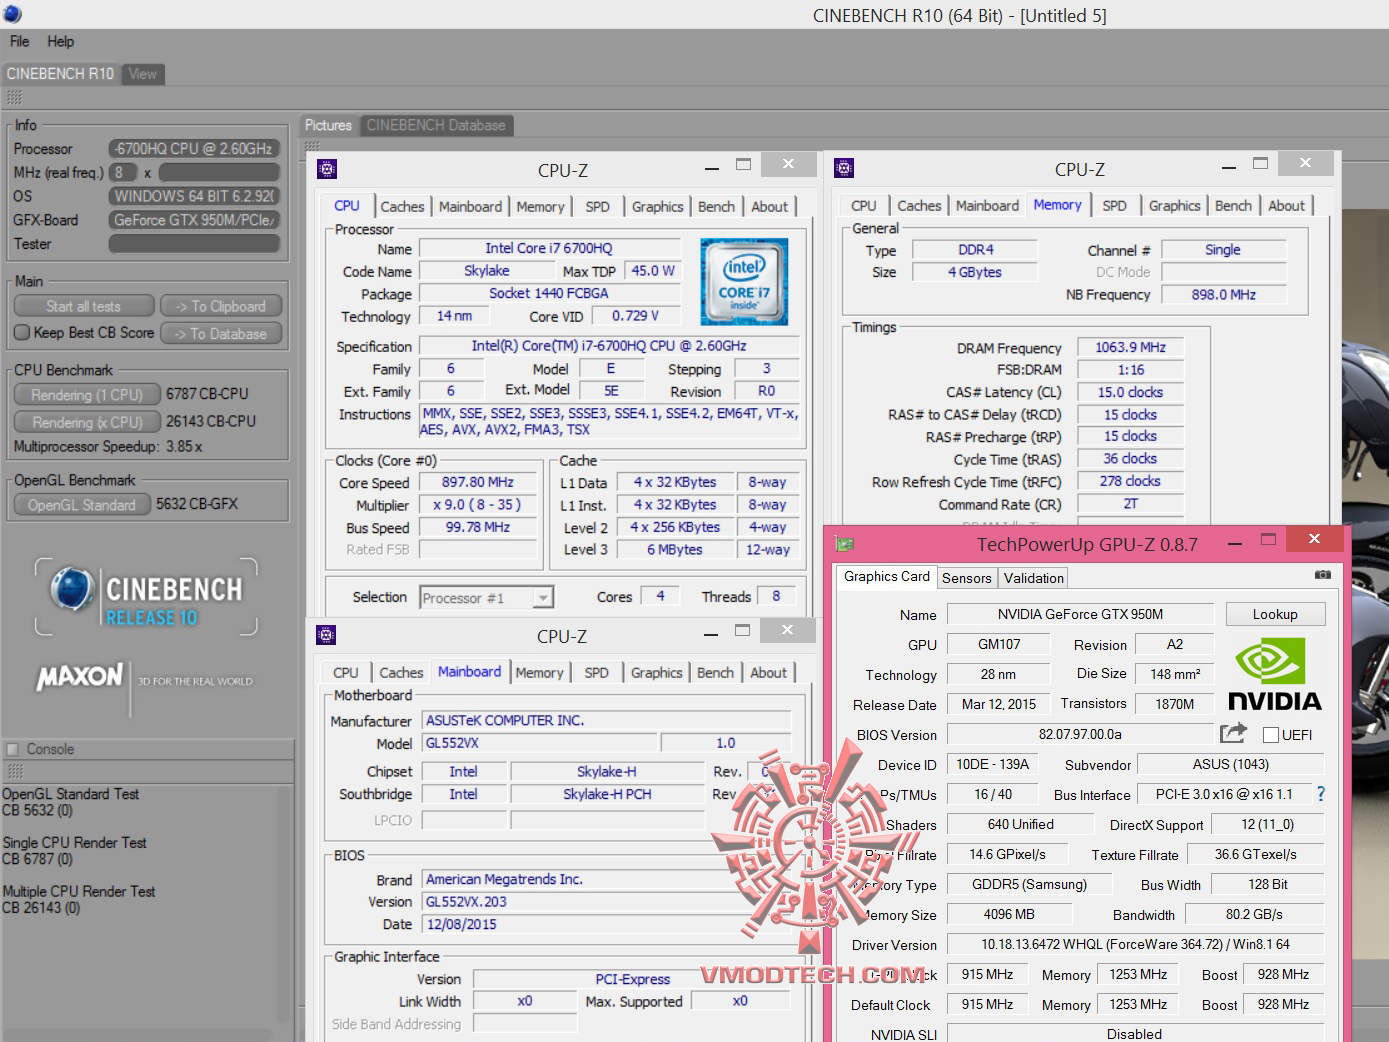
Task: Select the CINEBENCH R10 tab
Action: tap(60, 74)
